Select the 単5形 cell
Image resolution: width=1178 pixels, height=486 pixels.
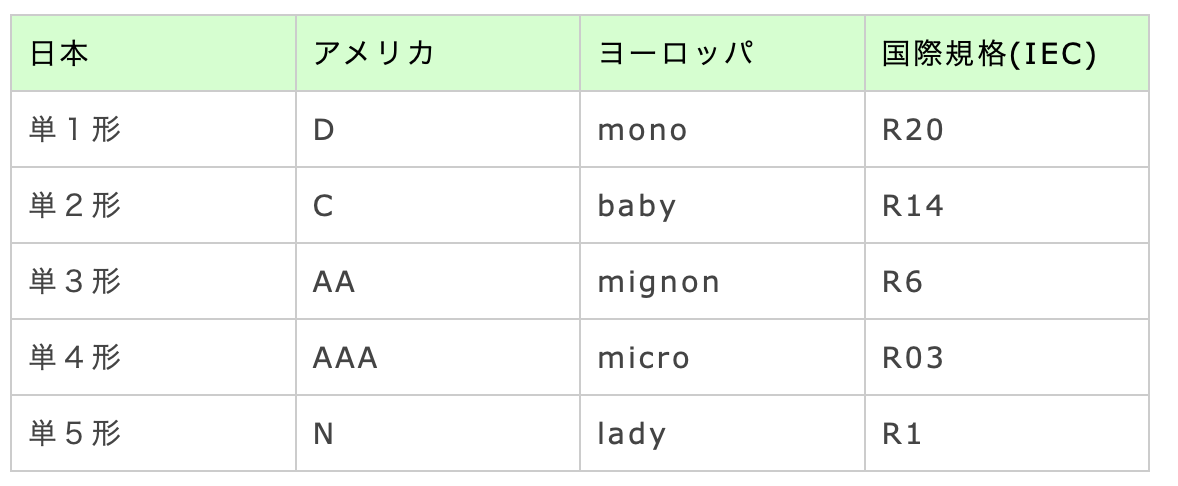[76, 434]
